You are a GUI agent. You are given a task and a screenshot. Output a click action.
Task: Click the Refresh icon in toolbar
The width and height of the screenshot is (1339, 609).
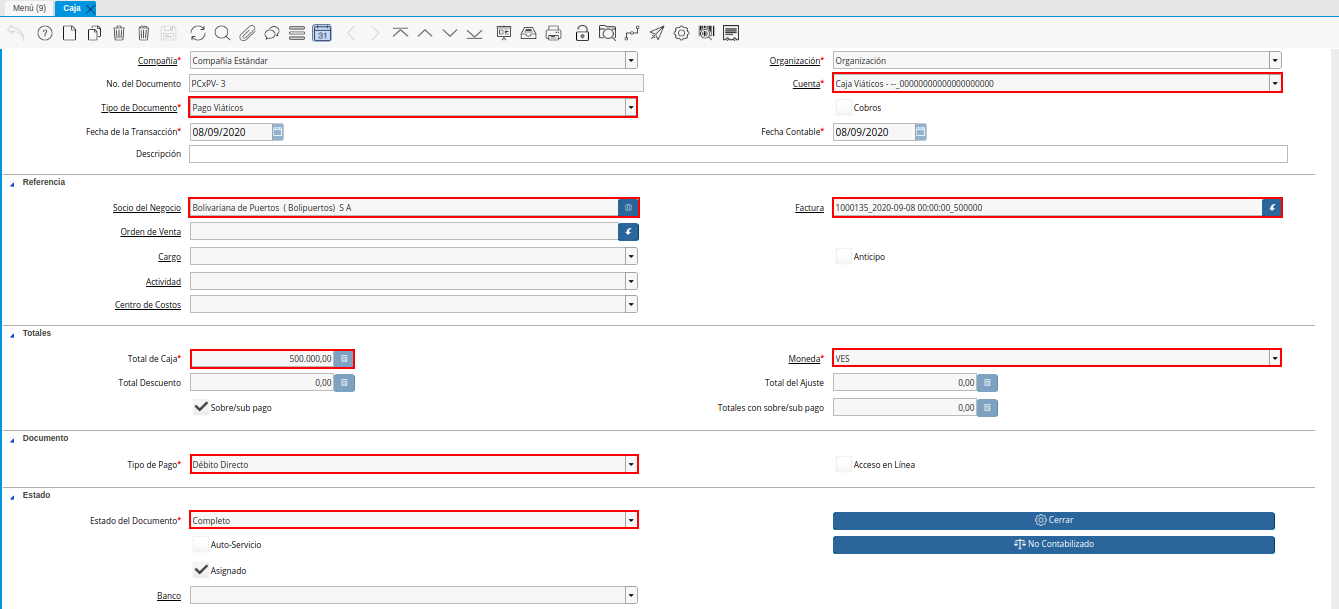(x=197, y=33)
